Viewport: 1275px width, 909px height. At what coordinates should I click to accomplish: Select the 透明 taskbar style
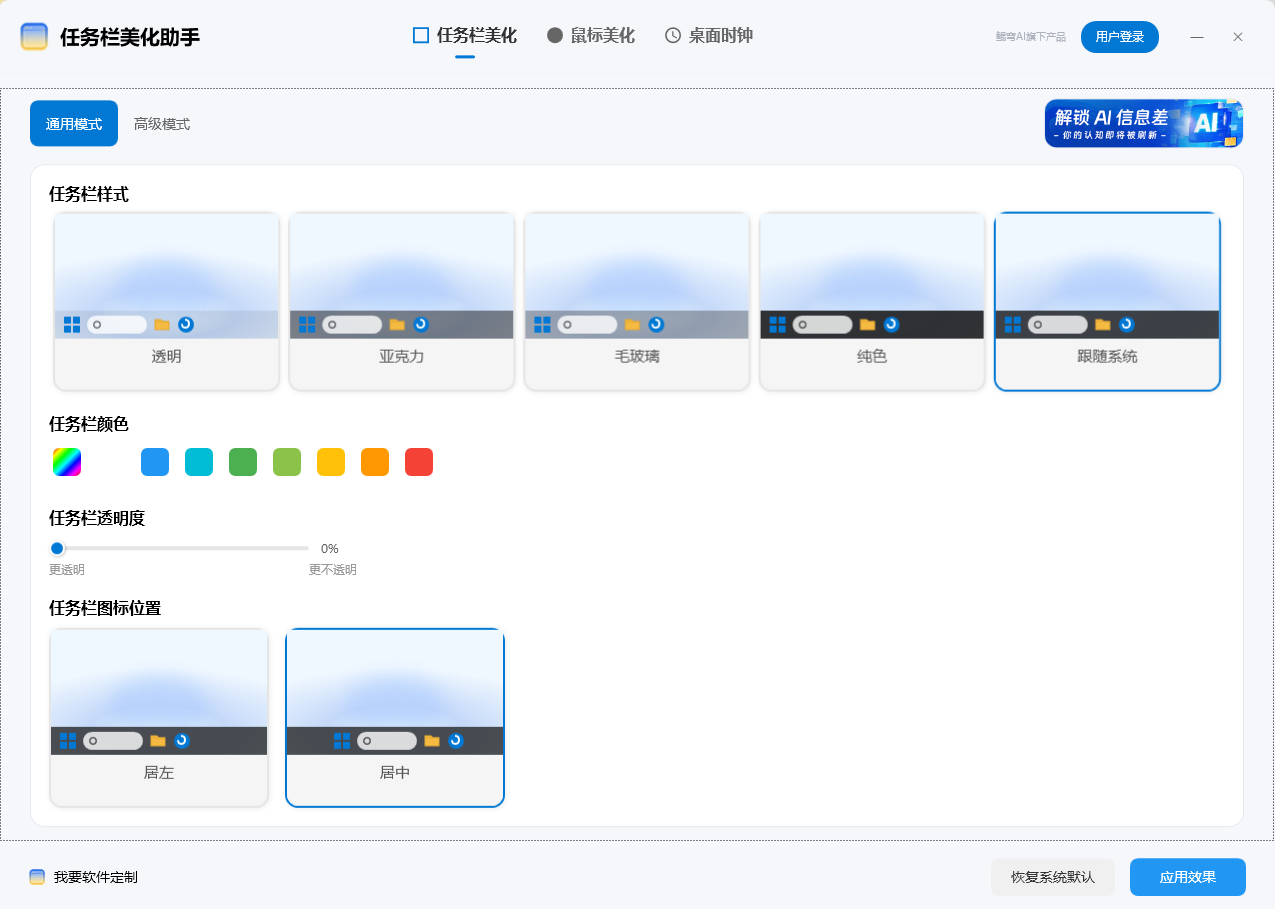[166, 300]
